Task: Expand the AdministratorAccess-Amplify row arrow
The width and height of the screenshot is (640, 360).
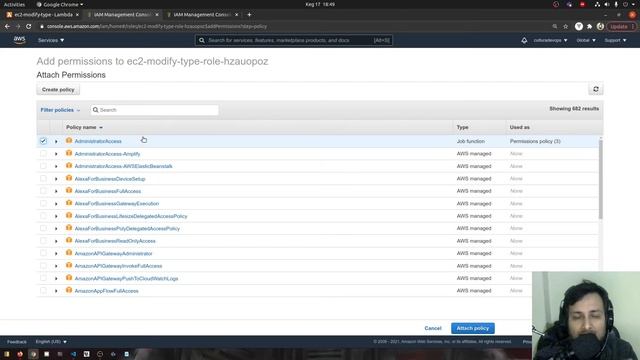Action: pyautogui.click(x=56, y=154)
